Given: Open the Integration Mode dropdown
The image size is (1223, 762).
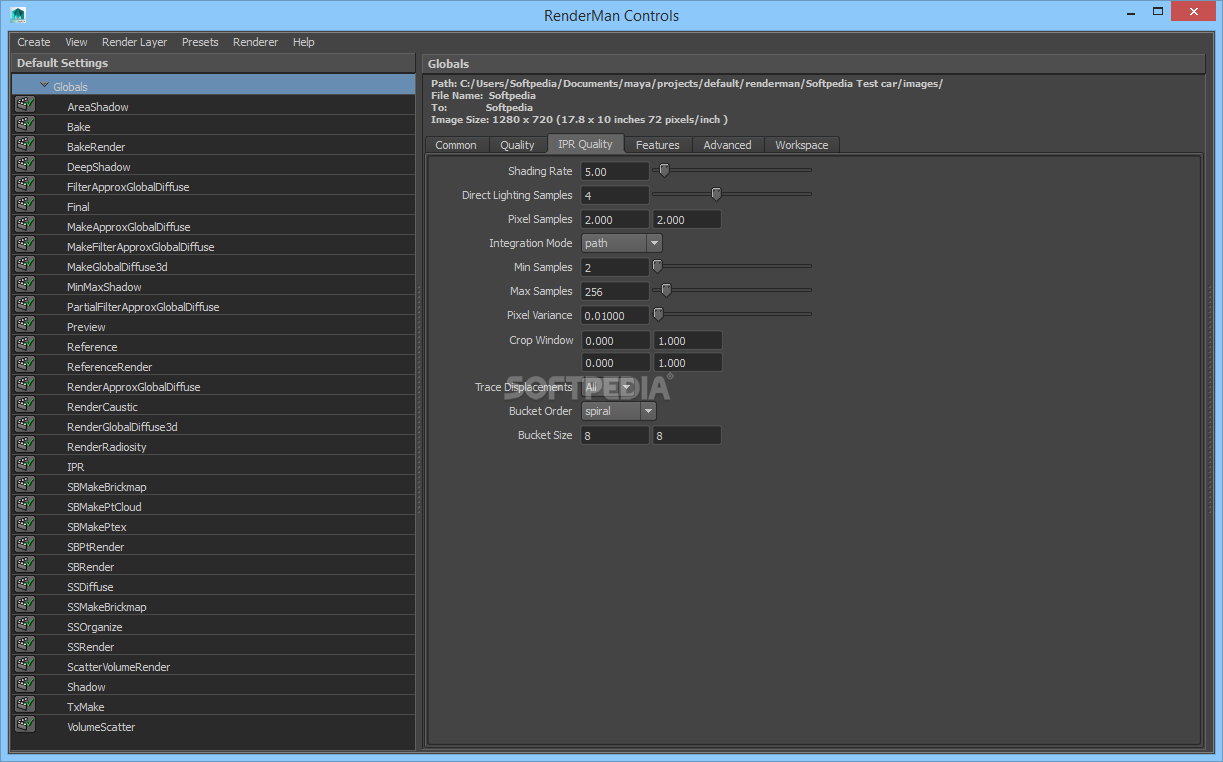Looking at the screenshot, I should tap(621, 243).
